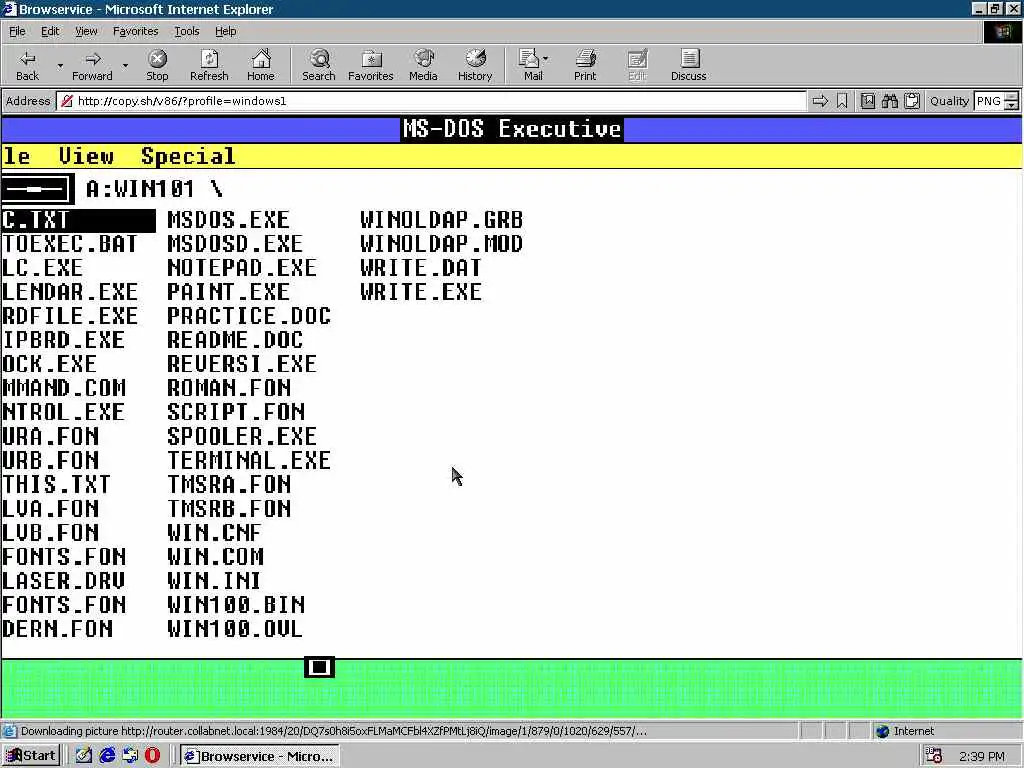Open the View menu in IE menu bar
This screenshot has height=768, width=1024.
tap(86, 31)
